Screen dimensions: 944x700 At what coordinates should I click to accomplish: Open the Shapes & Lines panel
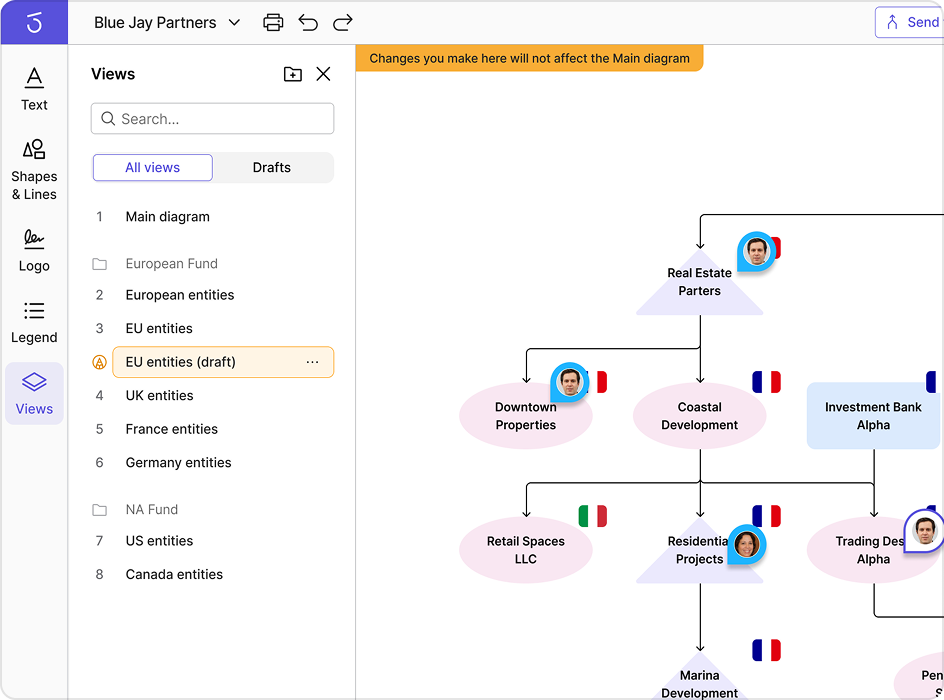pyautogui.click(x=34, y=165)
